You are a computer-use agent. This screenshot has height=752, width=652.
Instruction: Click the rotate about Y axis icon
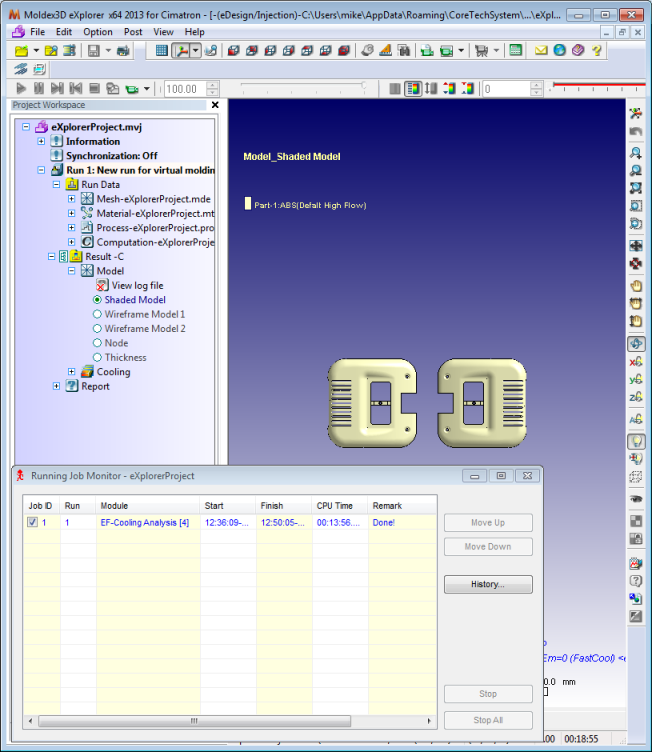point(636,380)
